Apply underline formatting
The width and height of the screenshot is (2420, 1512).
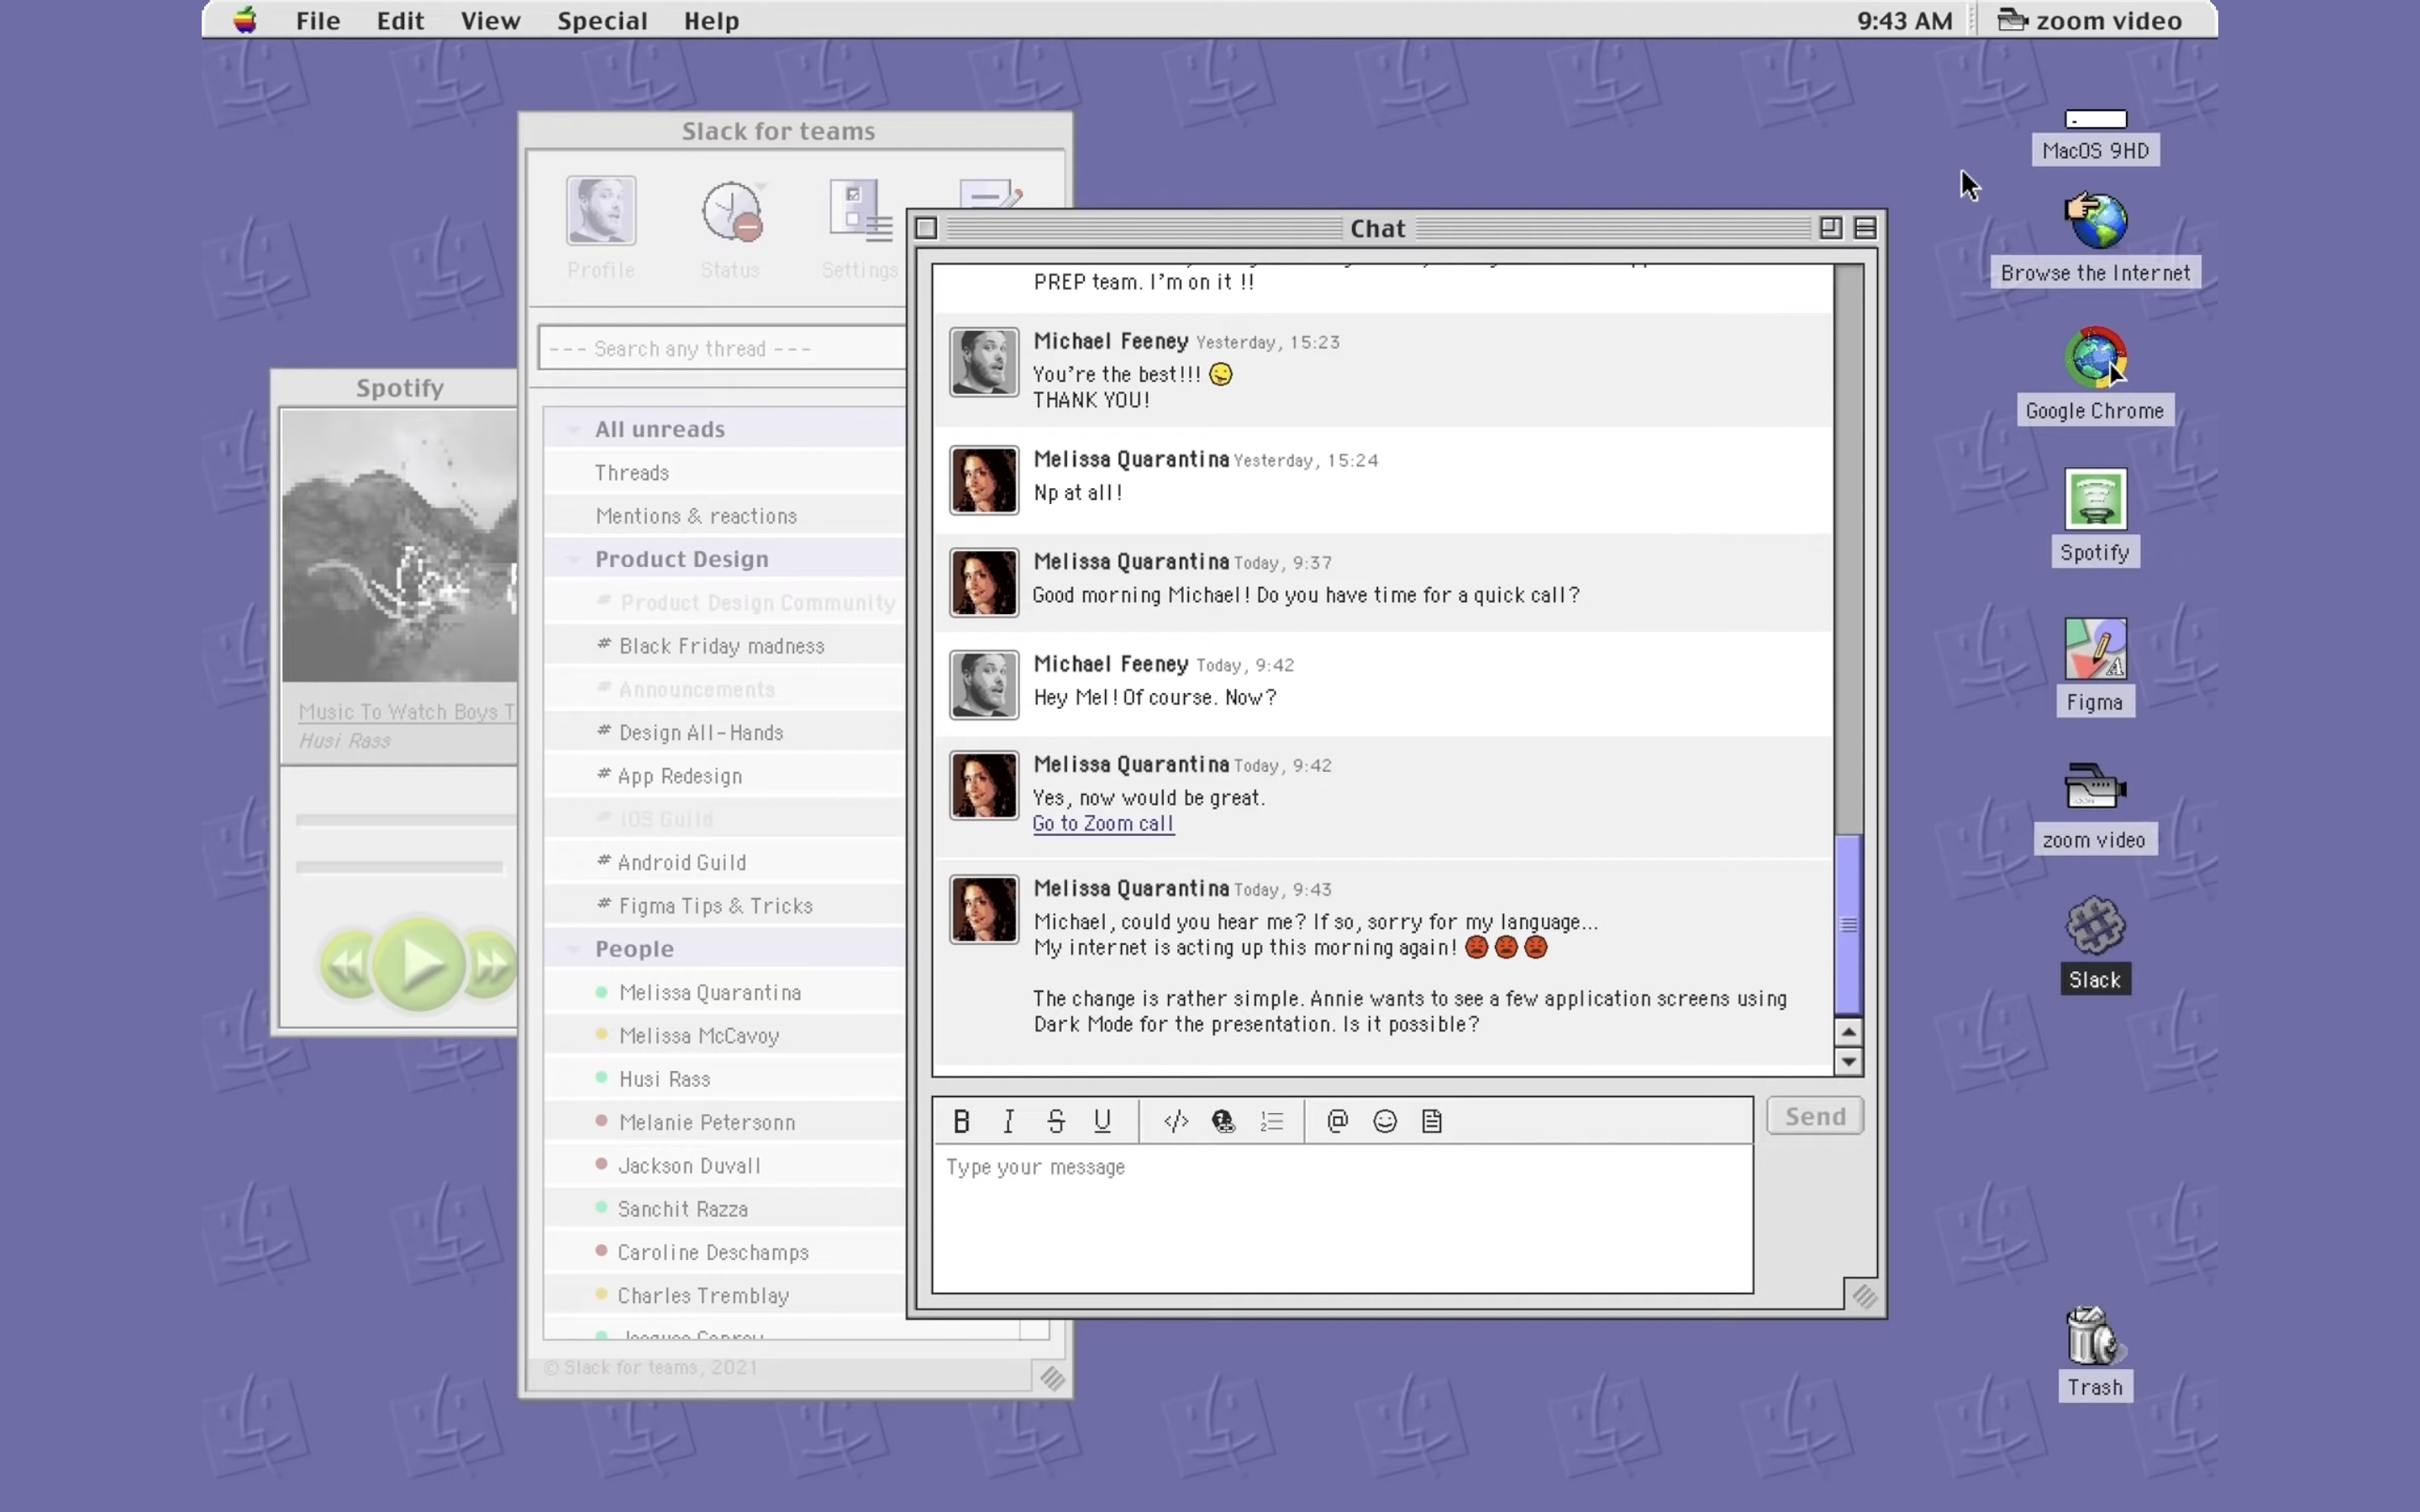[x=1102, y=1121]
